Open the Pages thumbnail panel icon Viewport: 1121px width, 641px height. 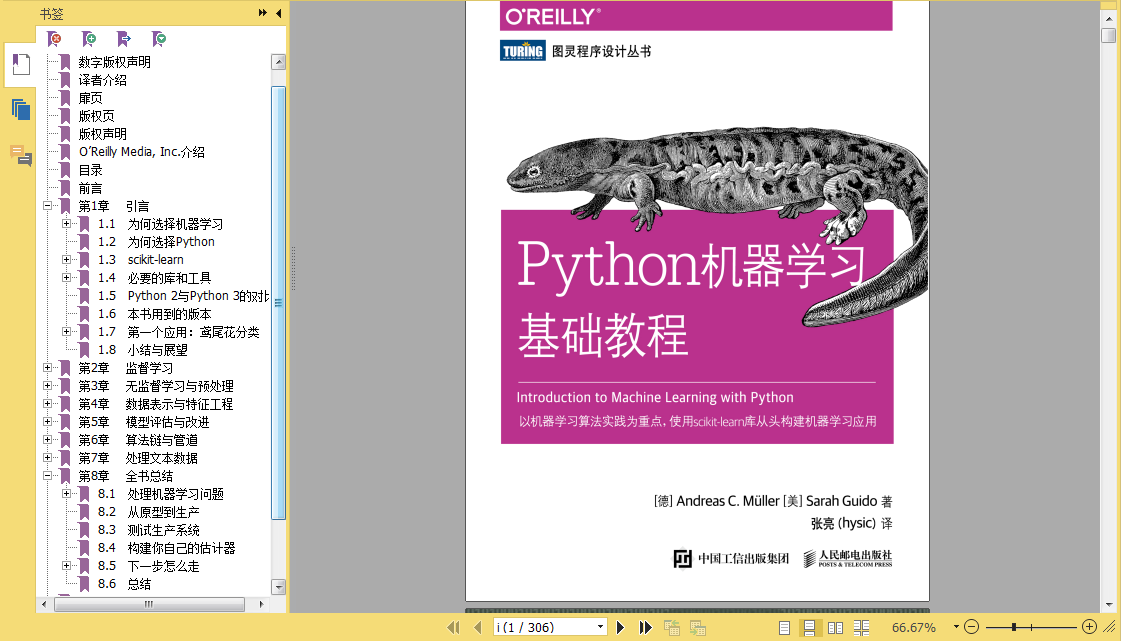tap(21, 109)
